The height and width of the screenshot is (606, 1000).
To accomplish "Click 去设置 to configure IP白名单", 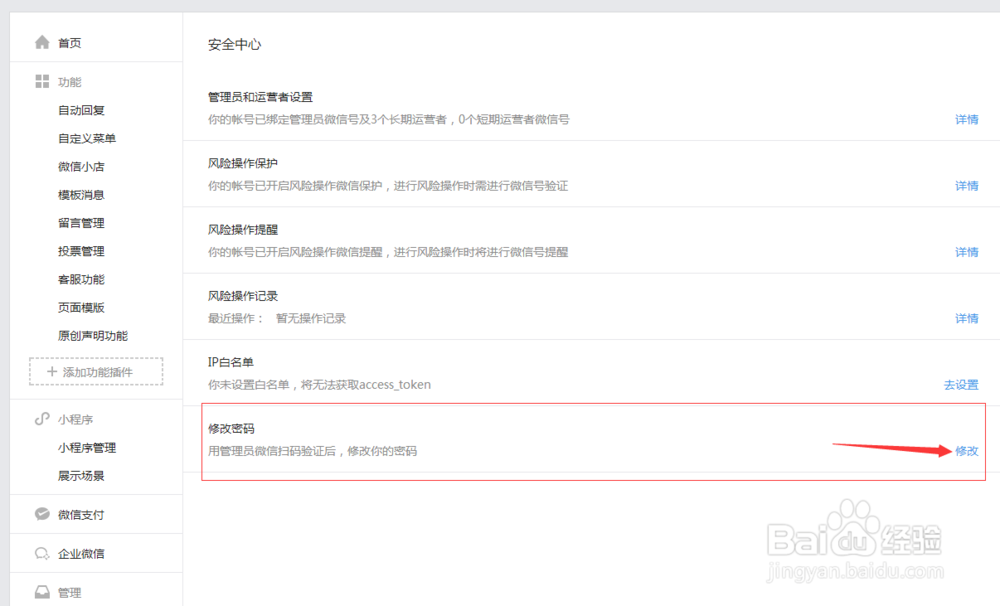I will (963, 384).
